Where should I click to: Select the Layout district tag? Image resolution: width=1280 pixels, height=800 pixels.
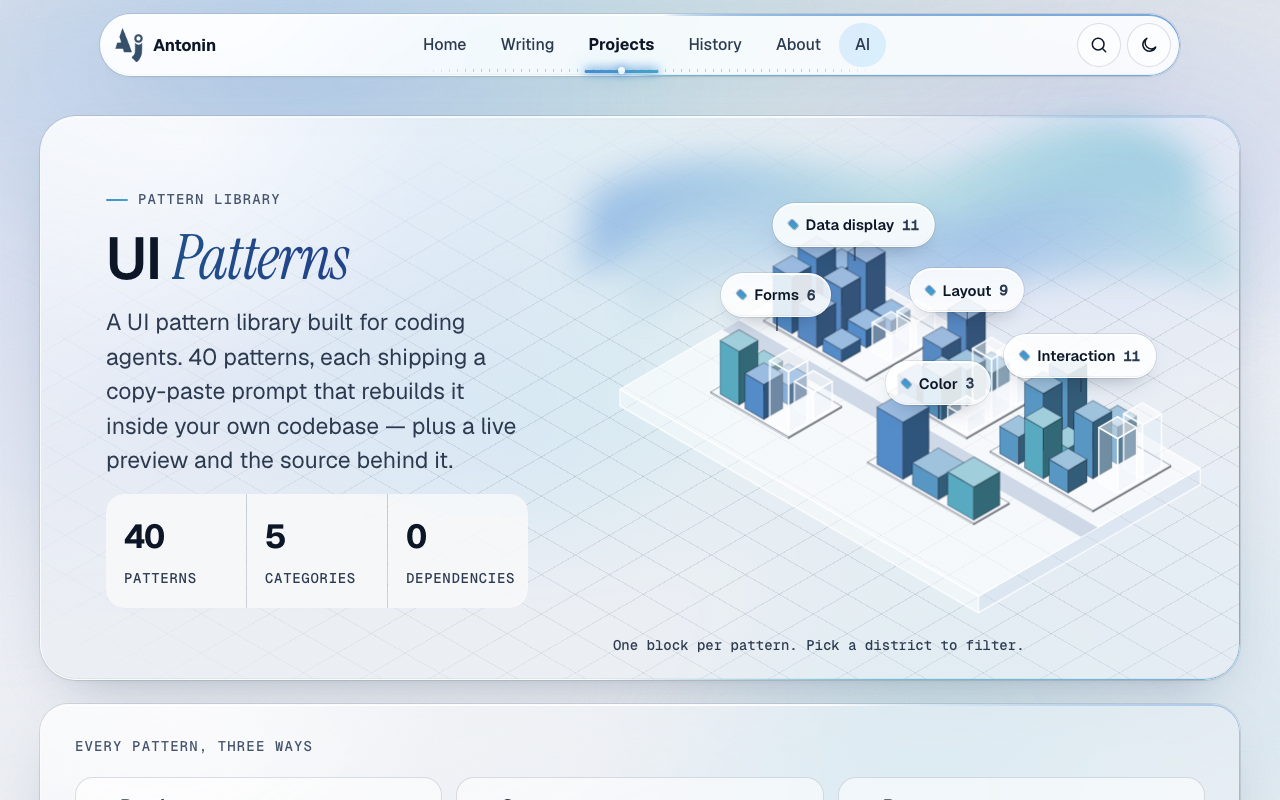tap(966, 291)
